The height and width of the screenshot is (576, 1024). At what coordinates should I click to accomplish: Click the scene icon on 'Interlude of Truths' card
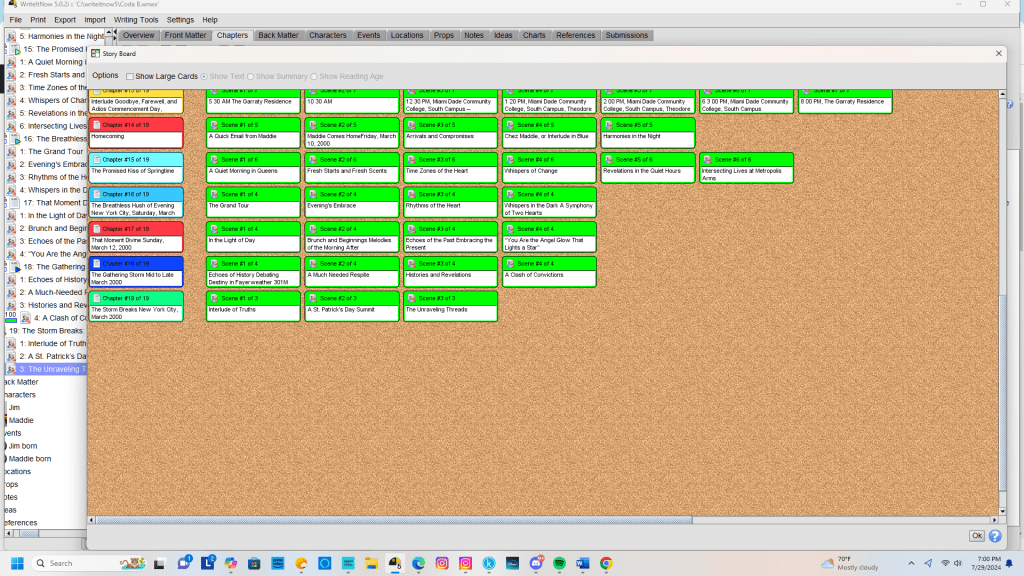coord(213,298)
